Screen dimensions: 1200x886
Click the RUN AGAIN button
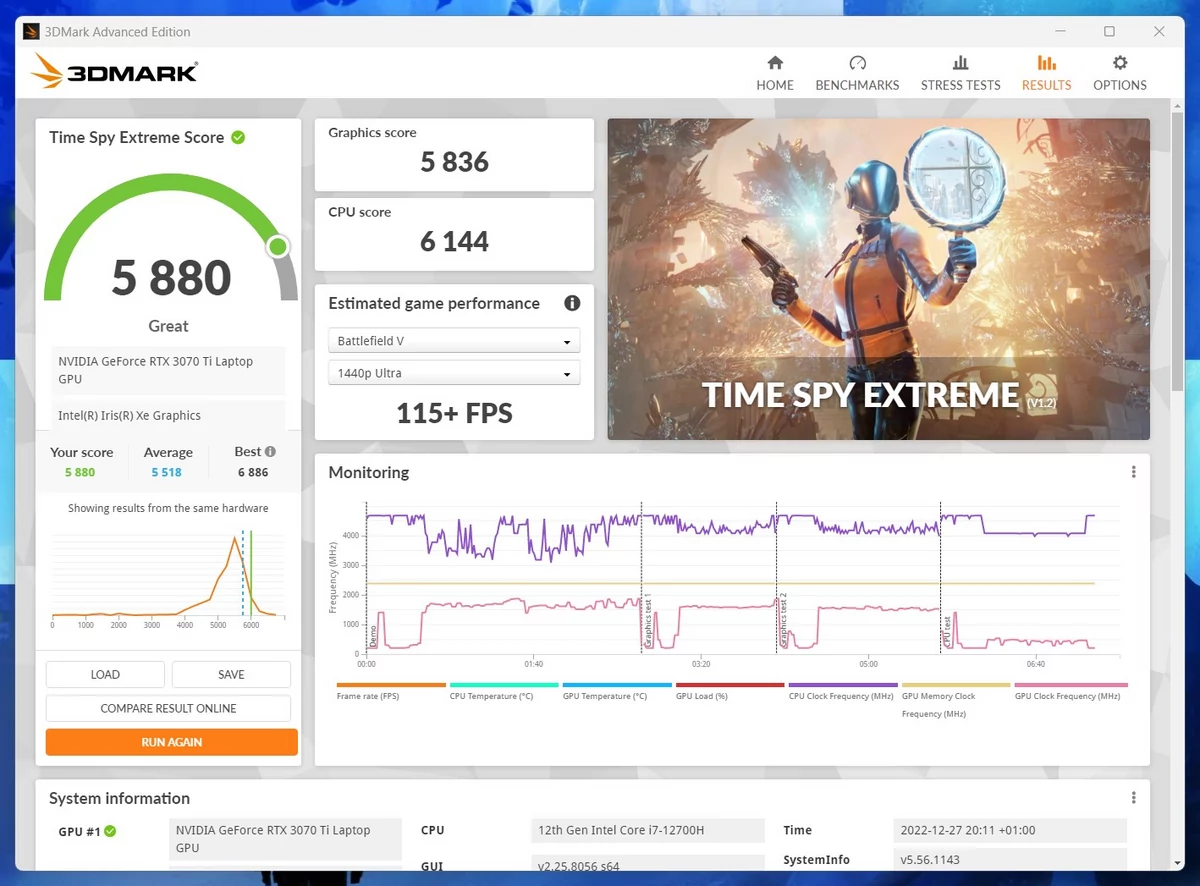coord(171,742)
